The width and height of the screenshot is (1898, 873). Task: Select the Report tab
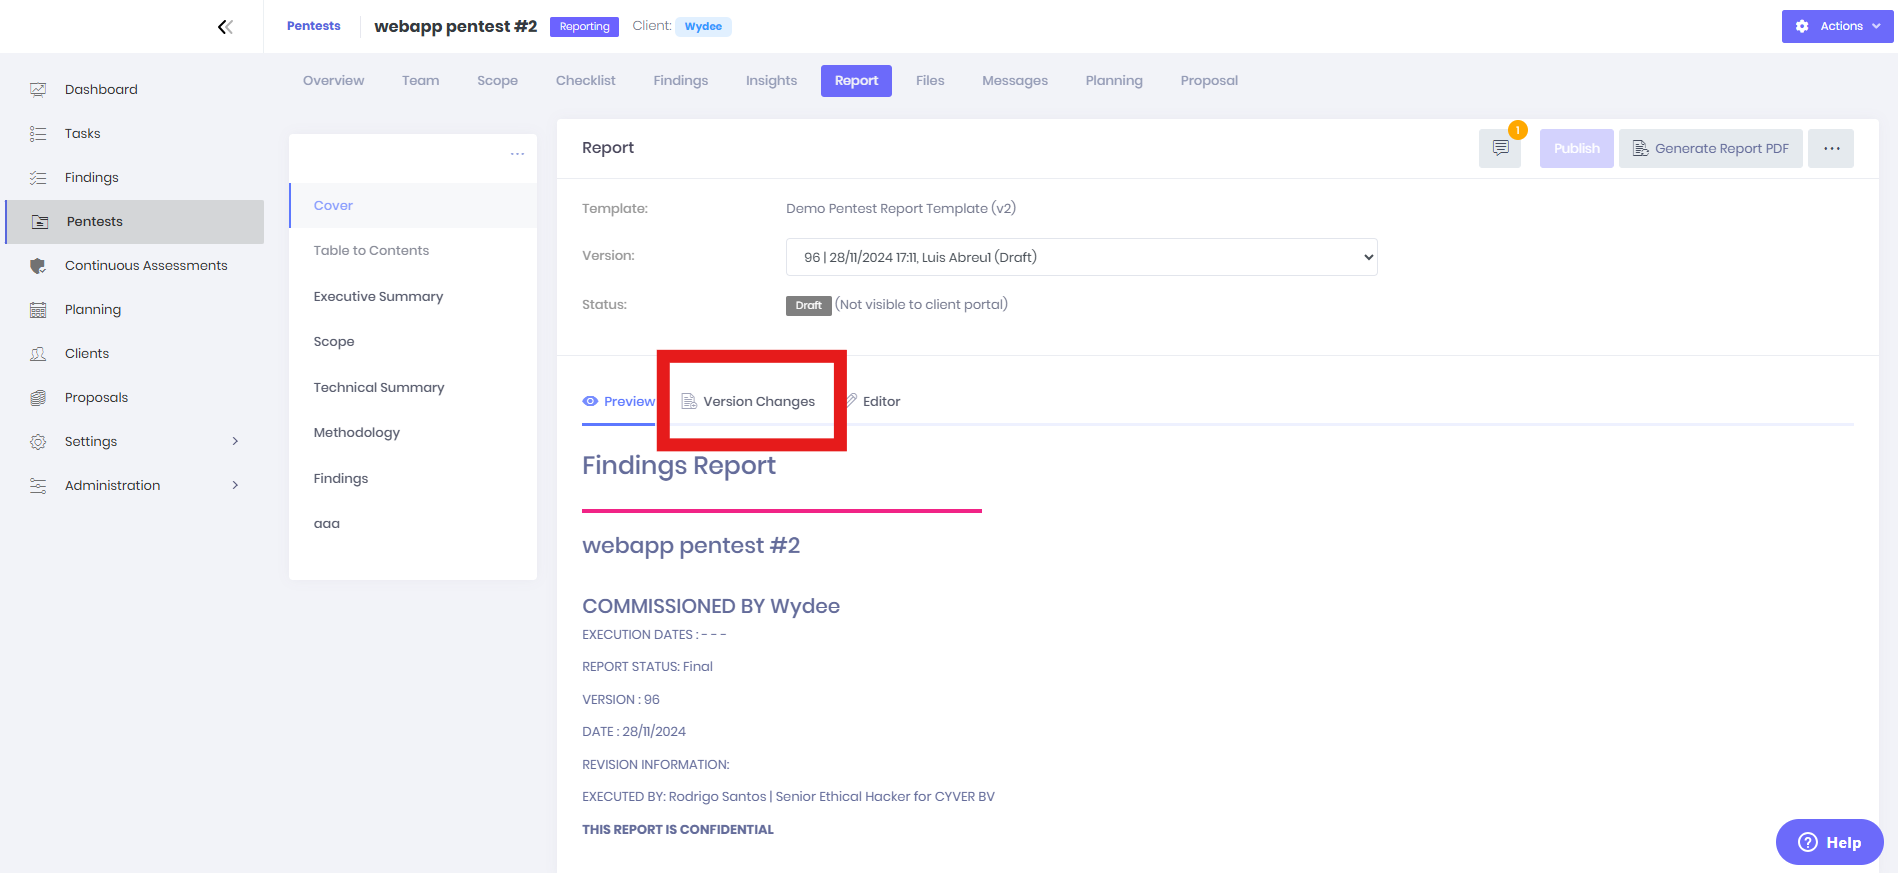click(x=856, y=80)
